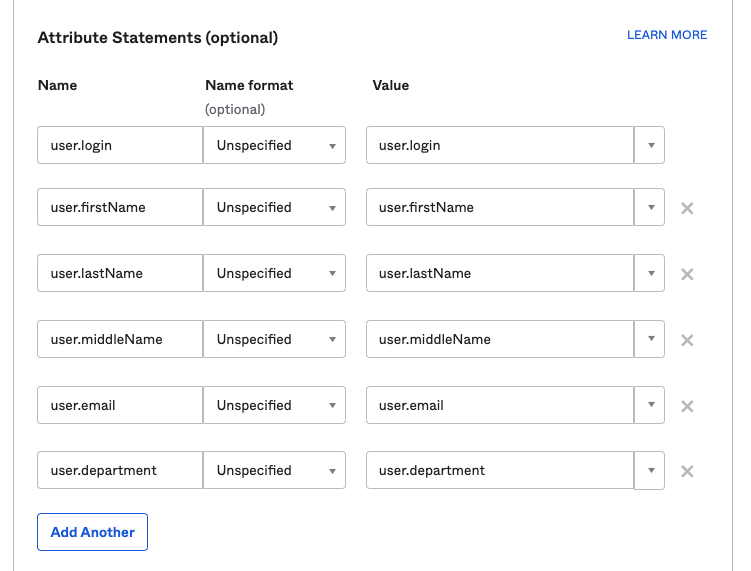Focus the user.lastName value field
Screen dimensions: 751x571
tap(500, 273)
